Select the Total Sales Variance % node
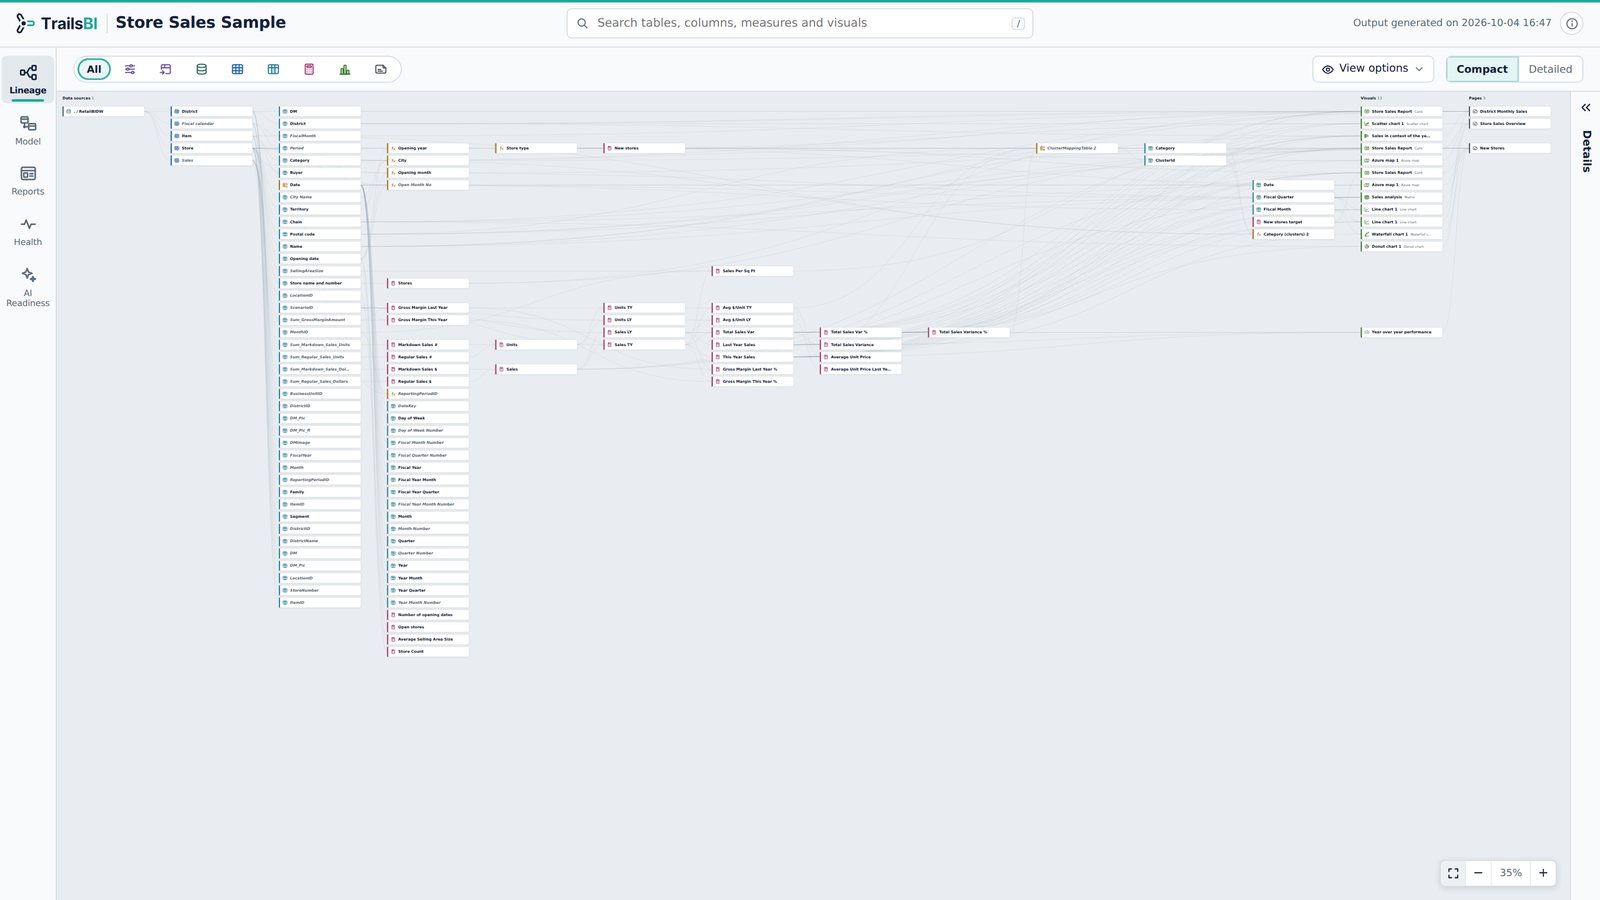Screen dimensions: 1600x900 [x=968, y=332]
